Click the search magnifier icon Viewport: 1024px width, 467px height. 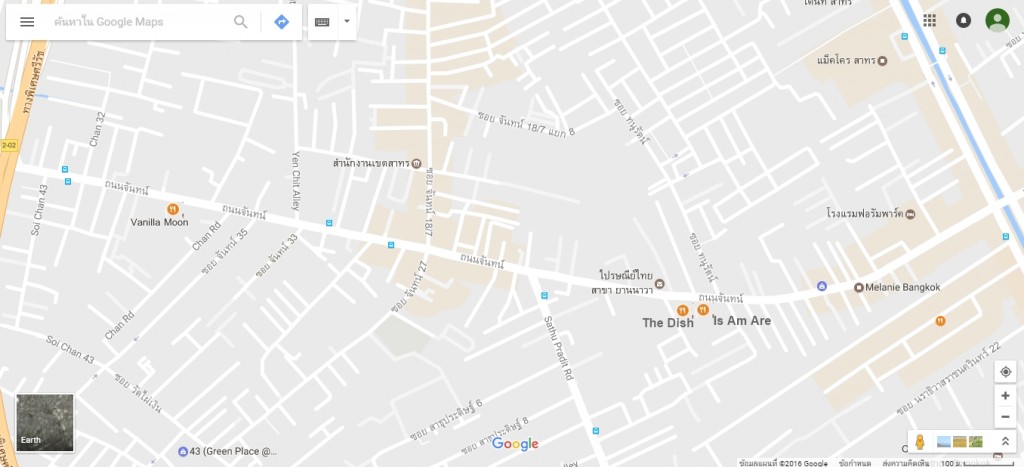pyautogui.click(x=240, y=22)
